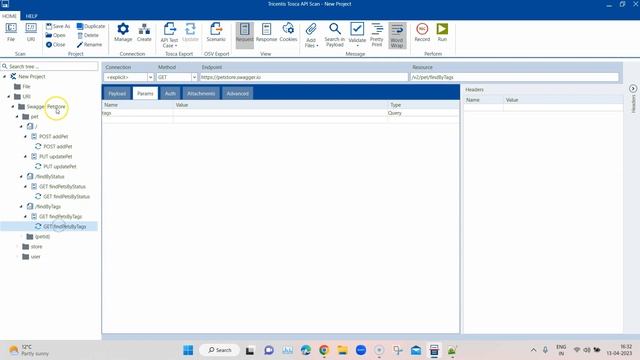Show hidden system tray icons
The width and height of the screenshot is (640, 360).
(x=533, y=350)
